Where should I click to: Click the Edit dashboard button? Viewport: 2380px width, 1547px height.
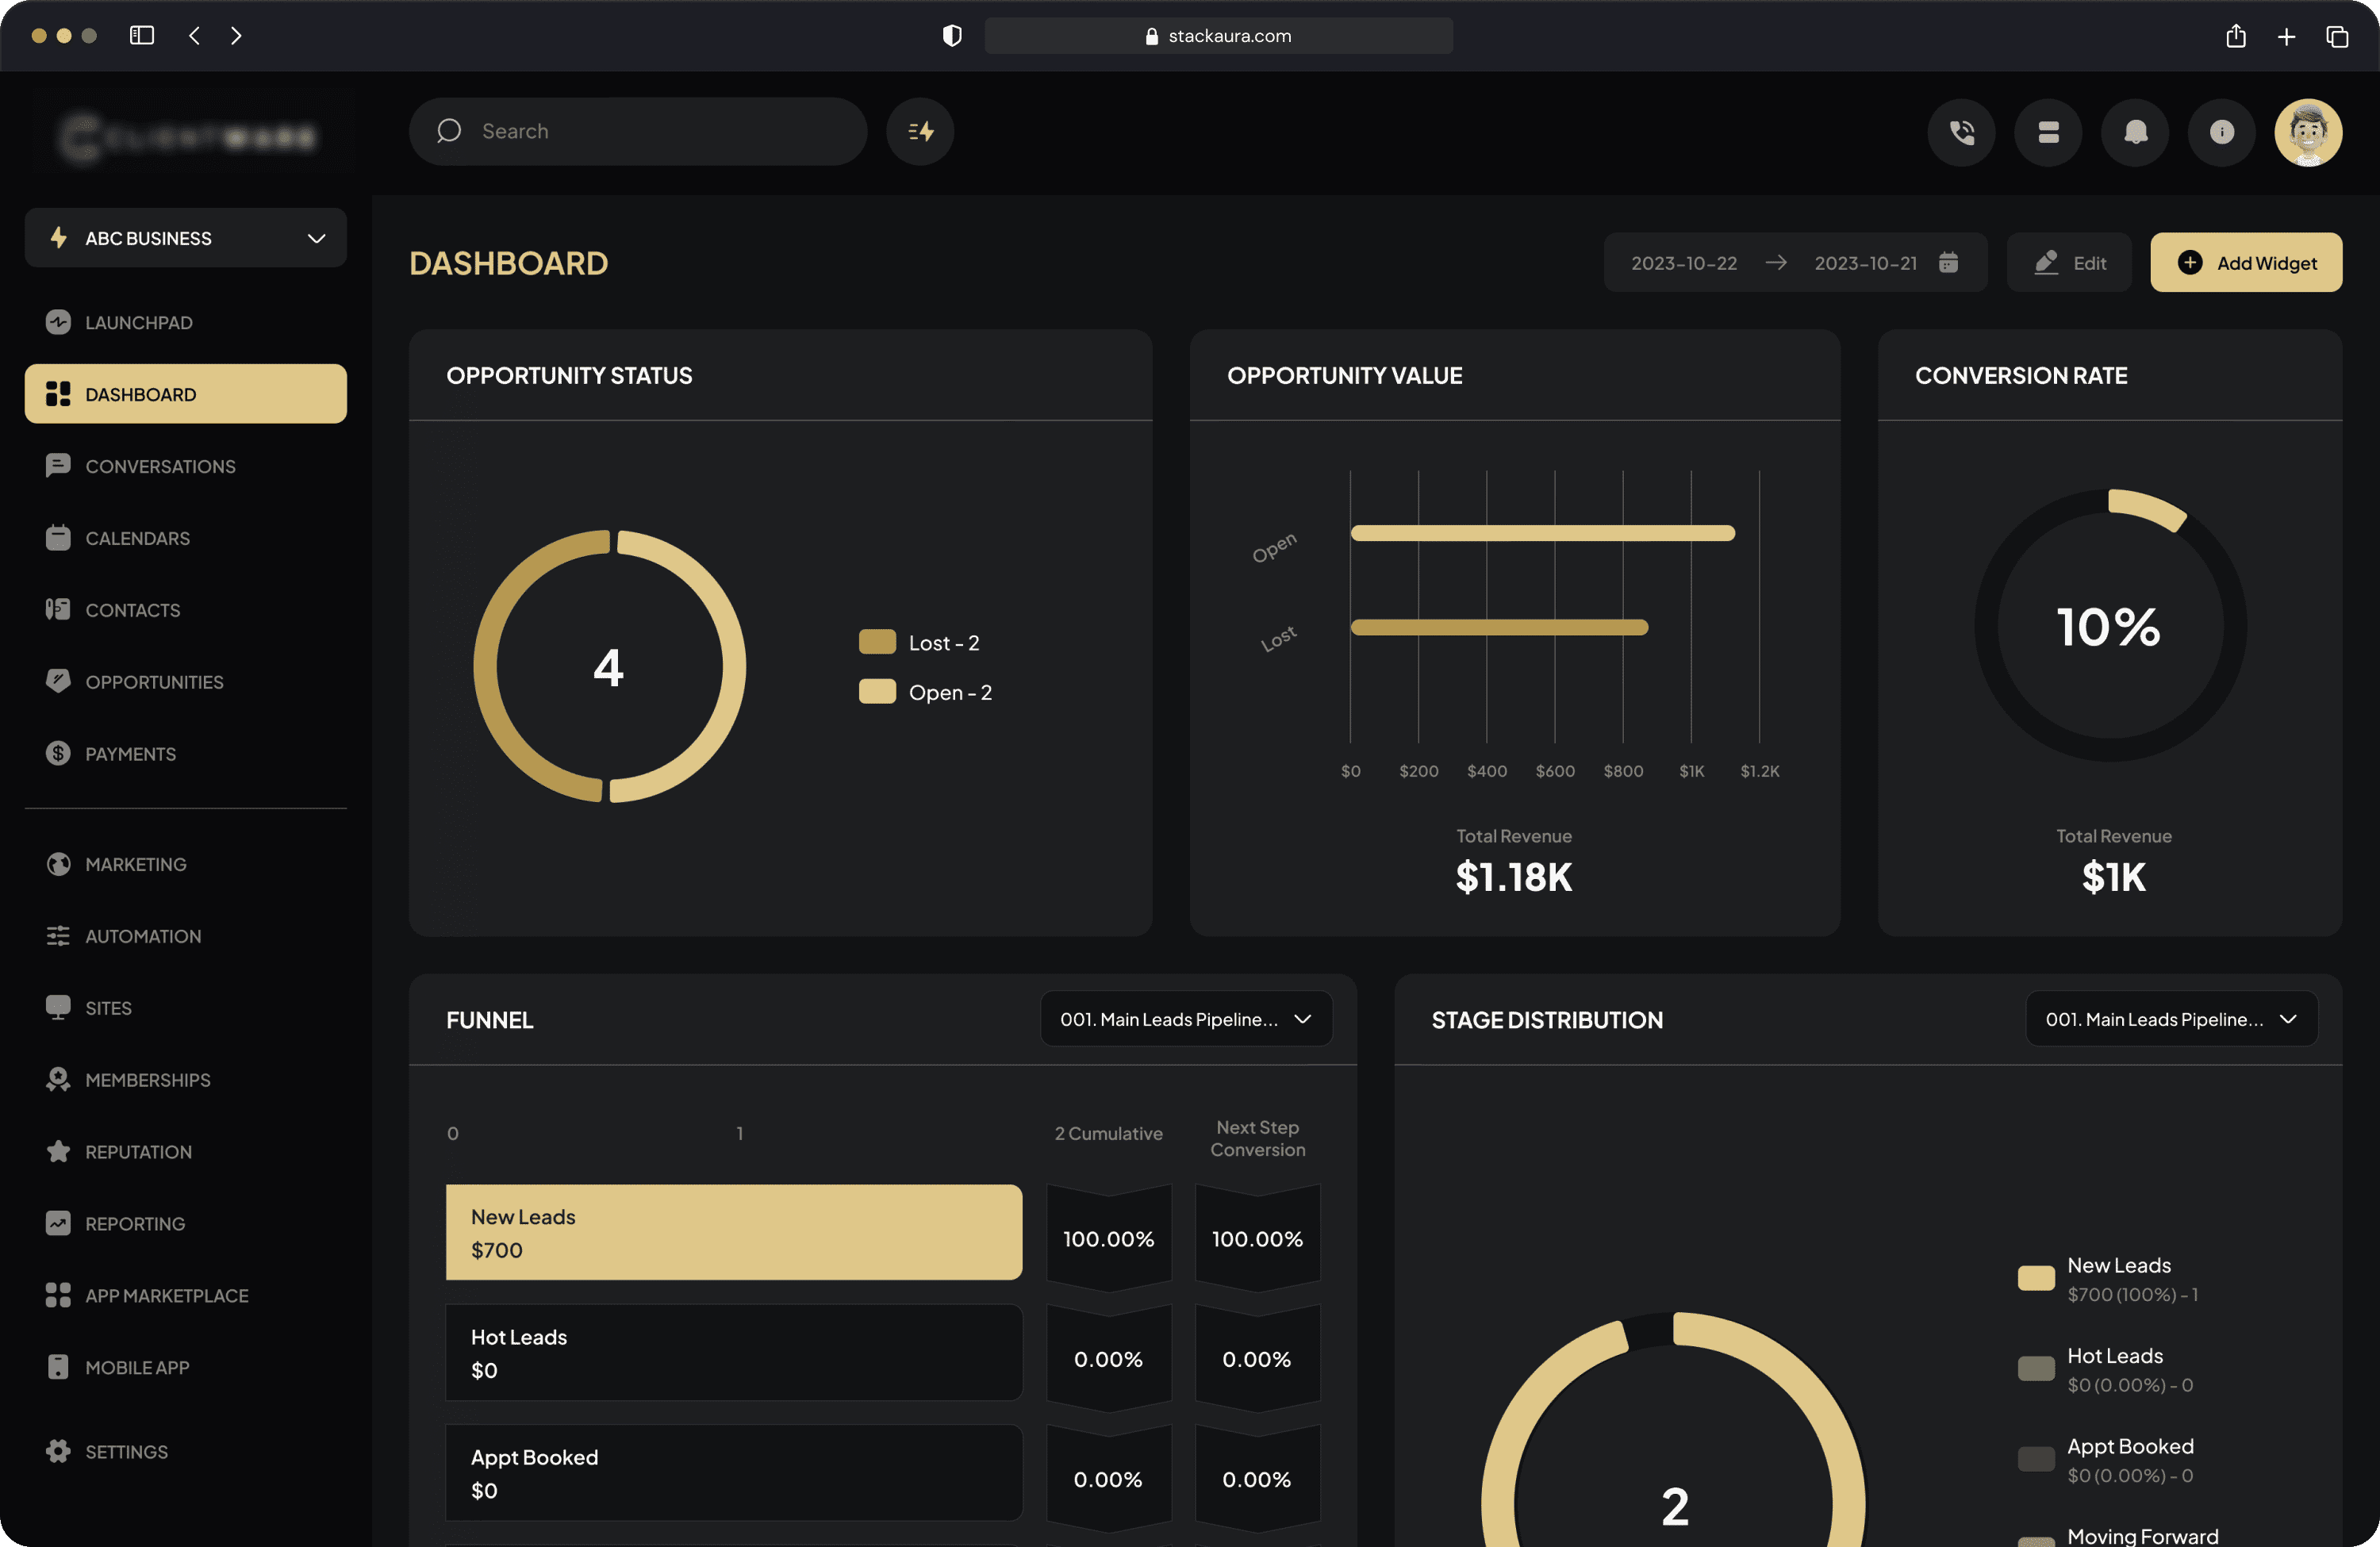pyautogui.click(x=2069, y=262)
